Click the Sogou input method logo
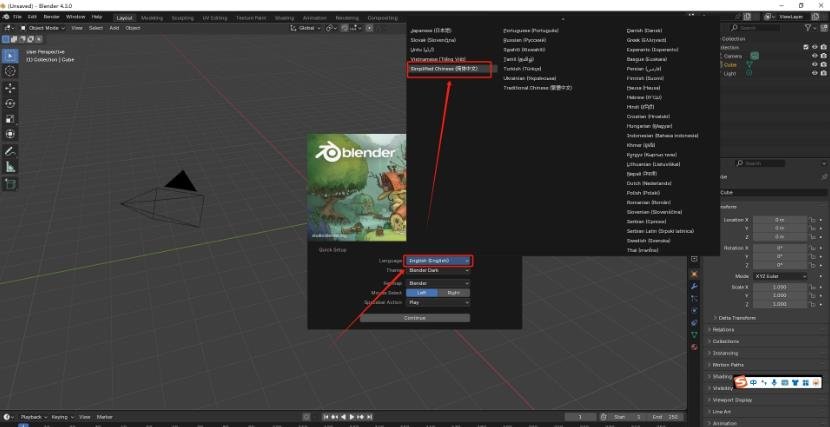Screen dimensions: 830x427 (x=742, y=382)
